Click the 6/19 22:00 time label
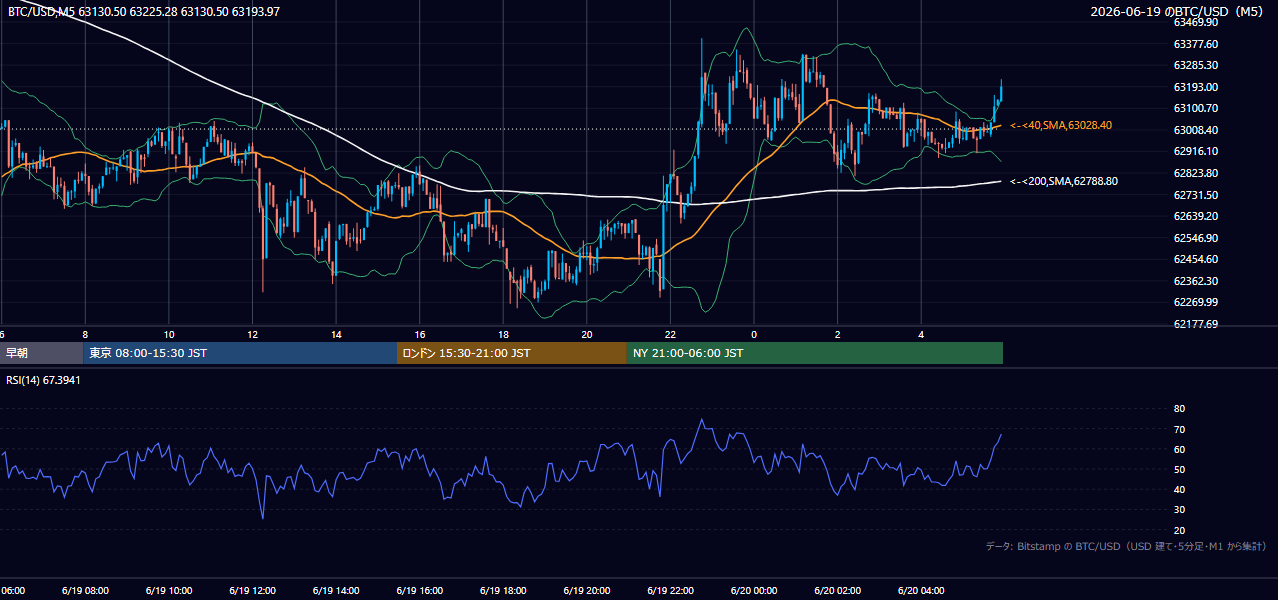Screen dimensions: 1278x600 coord(670,591)
